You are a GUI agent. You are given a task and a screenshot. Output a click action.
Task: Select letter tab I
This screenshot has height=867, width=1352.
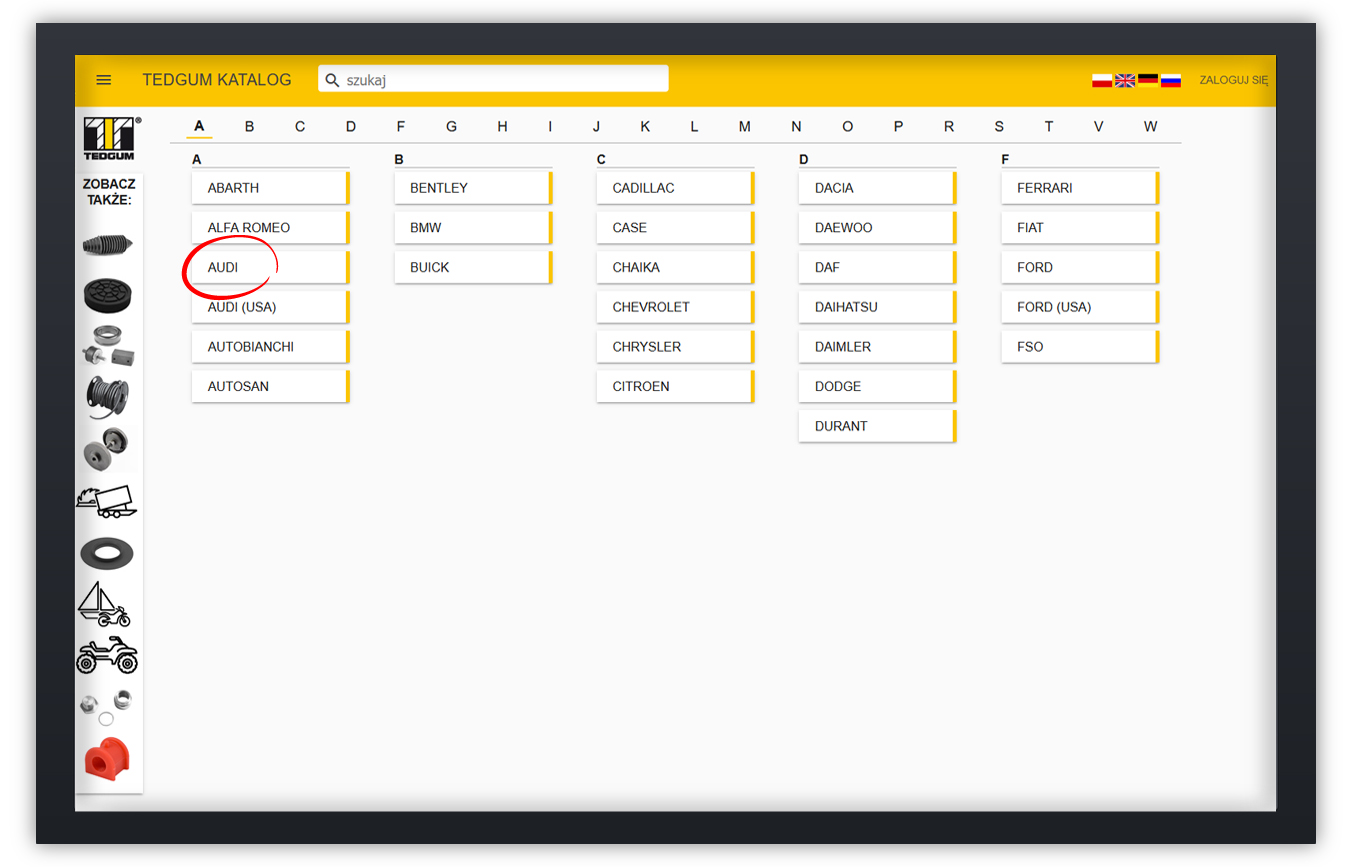pyautogui.click(x=550, y=126)
